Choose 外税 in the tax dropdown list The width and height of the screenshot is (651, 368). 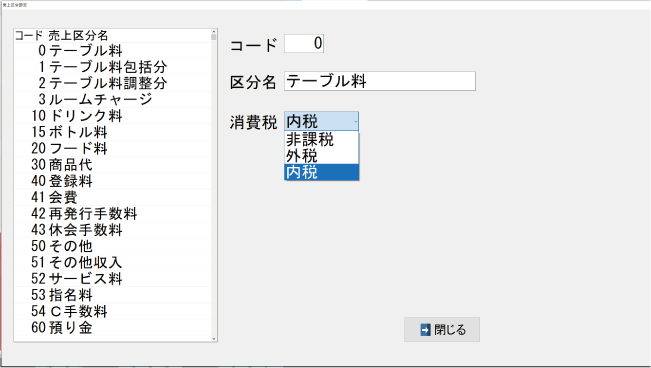[x=321, y=156]
